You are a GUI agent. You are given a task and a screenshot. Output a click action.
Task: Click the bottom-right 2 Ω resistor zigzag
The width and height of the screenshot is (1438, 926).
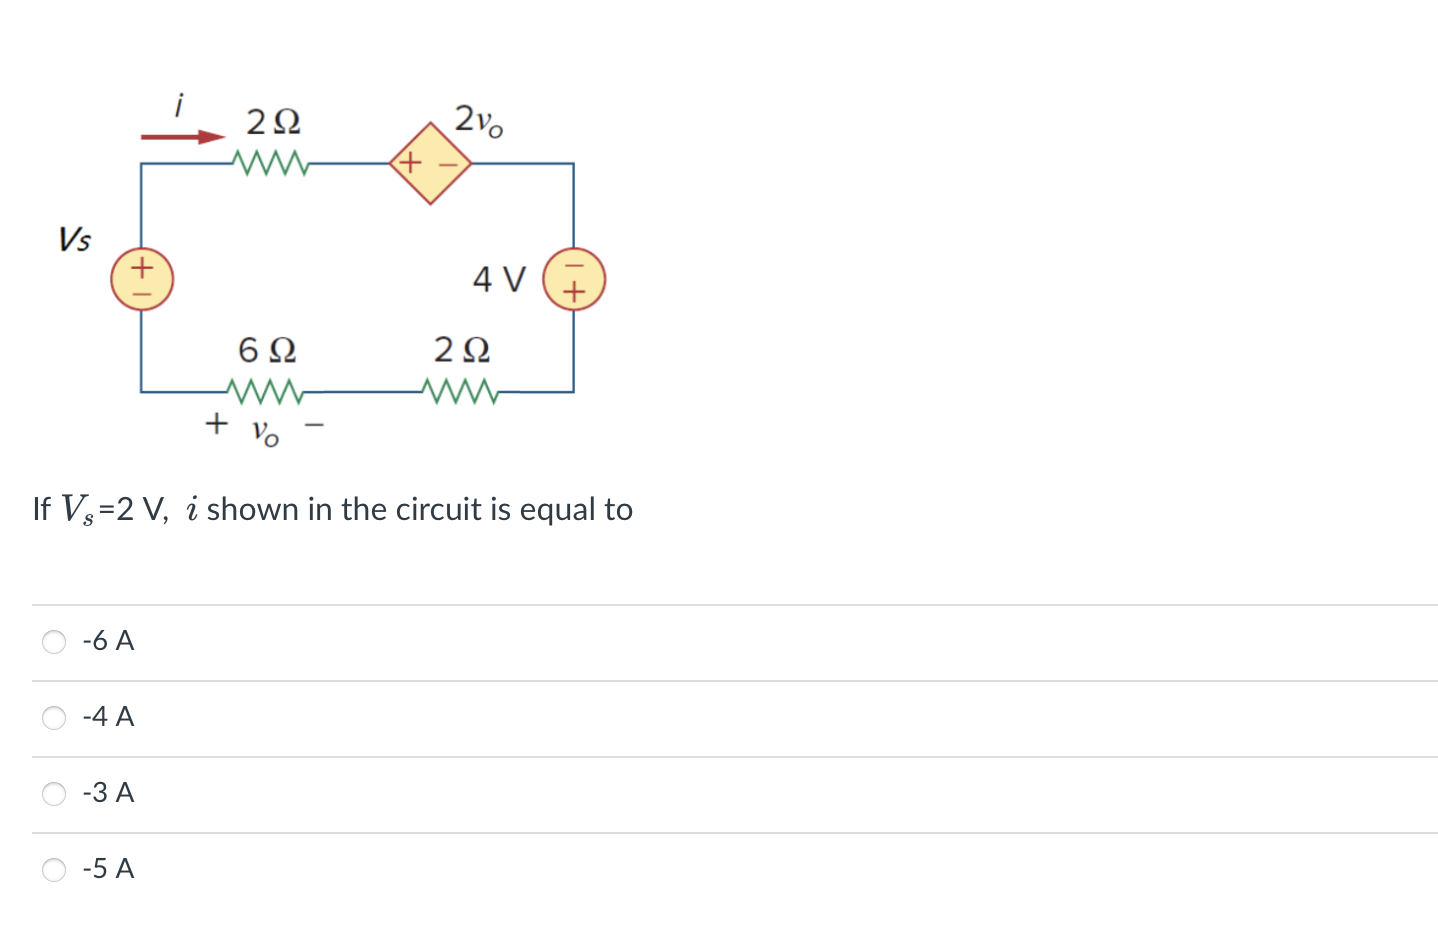(x=460, y=391)
